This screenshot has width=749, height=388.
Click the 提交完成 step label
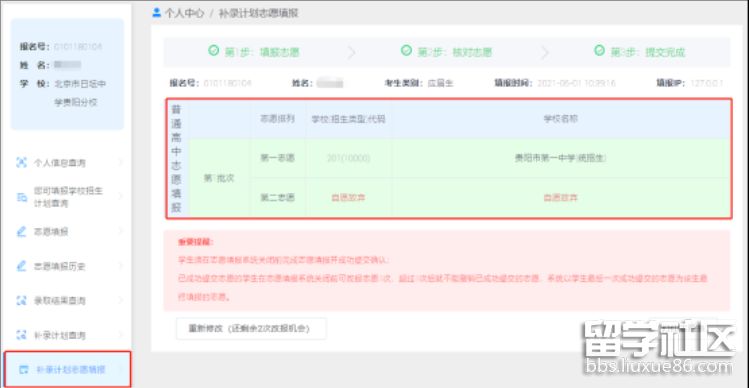tap(648, 52)
